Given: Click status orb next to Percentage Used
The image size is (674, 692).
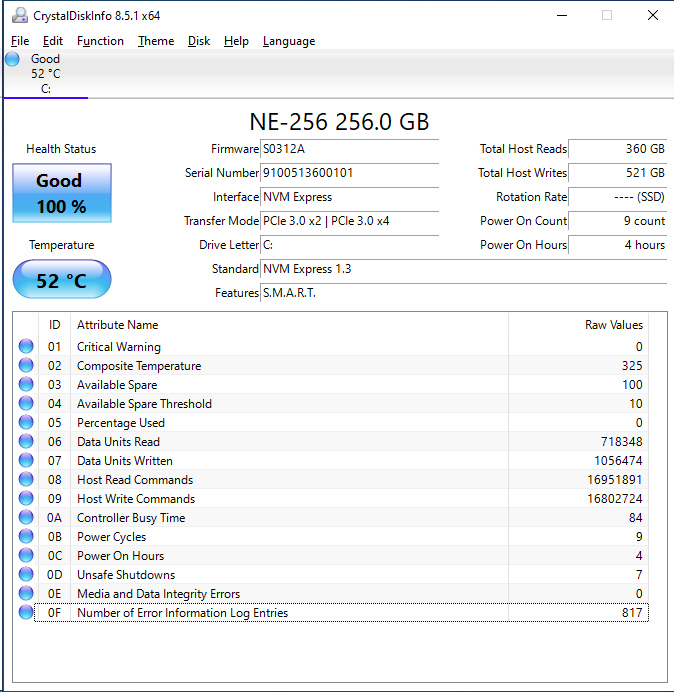Looking at the screenshot, I should [x=26, y=423].
